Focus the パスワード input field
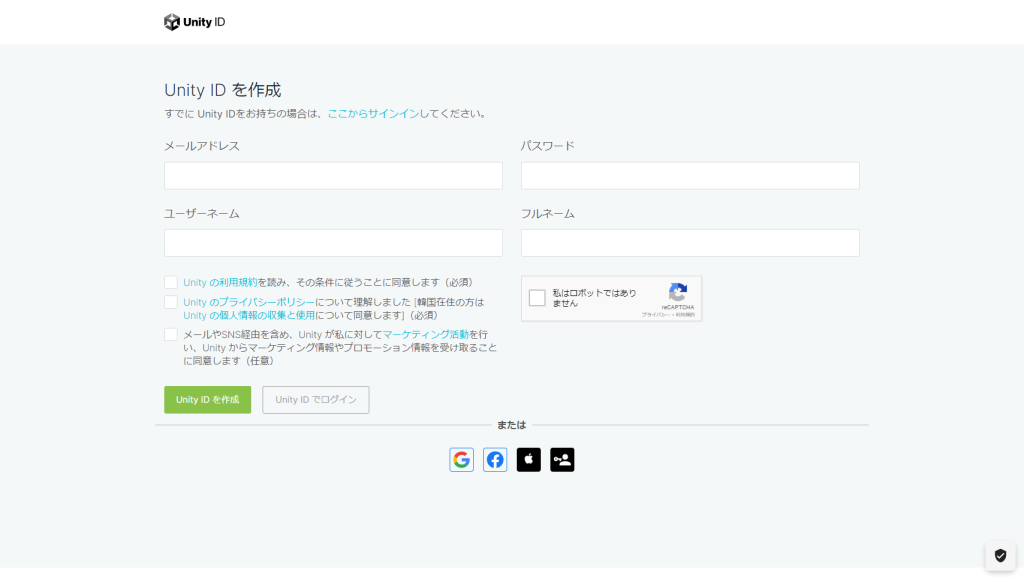 click(690, 176)
